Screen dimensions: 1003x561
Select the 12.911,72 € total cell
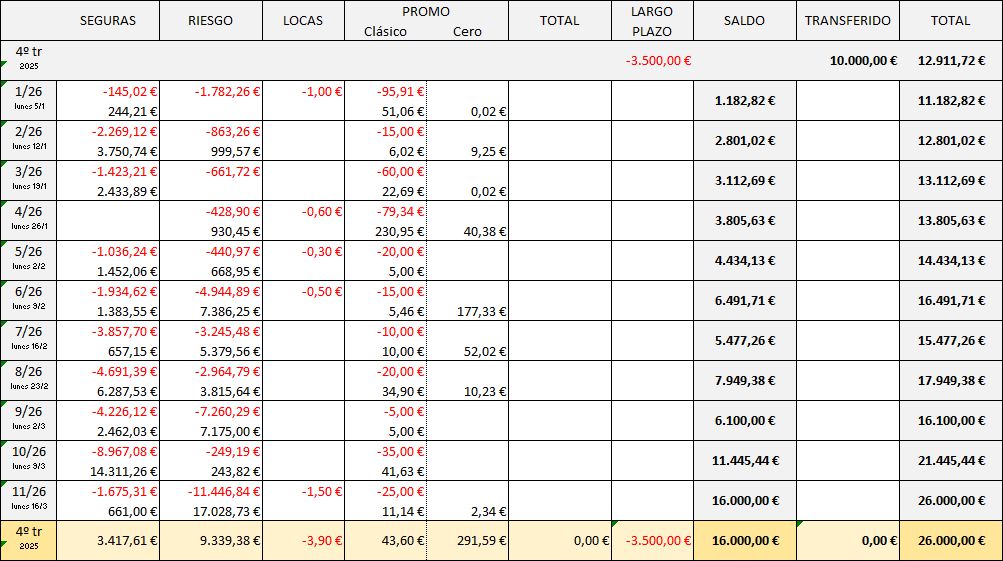point(950,61)
